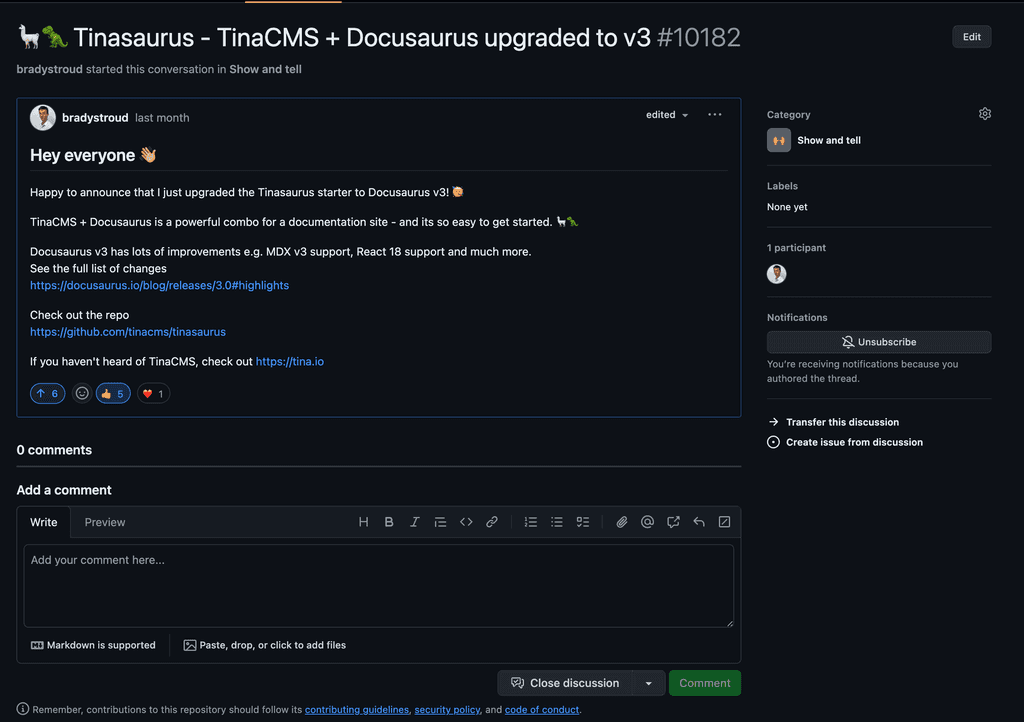Viewport: 1024px width, 722px height.
Task: Toggle bold formatting in comment toolbar
Action: pos(389,521)
